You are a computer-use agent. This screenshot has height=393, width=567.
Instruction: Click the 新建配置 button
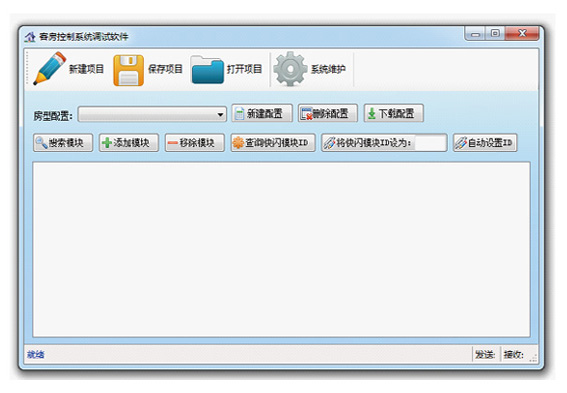(262, 114)
